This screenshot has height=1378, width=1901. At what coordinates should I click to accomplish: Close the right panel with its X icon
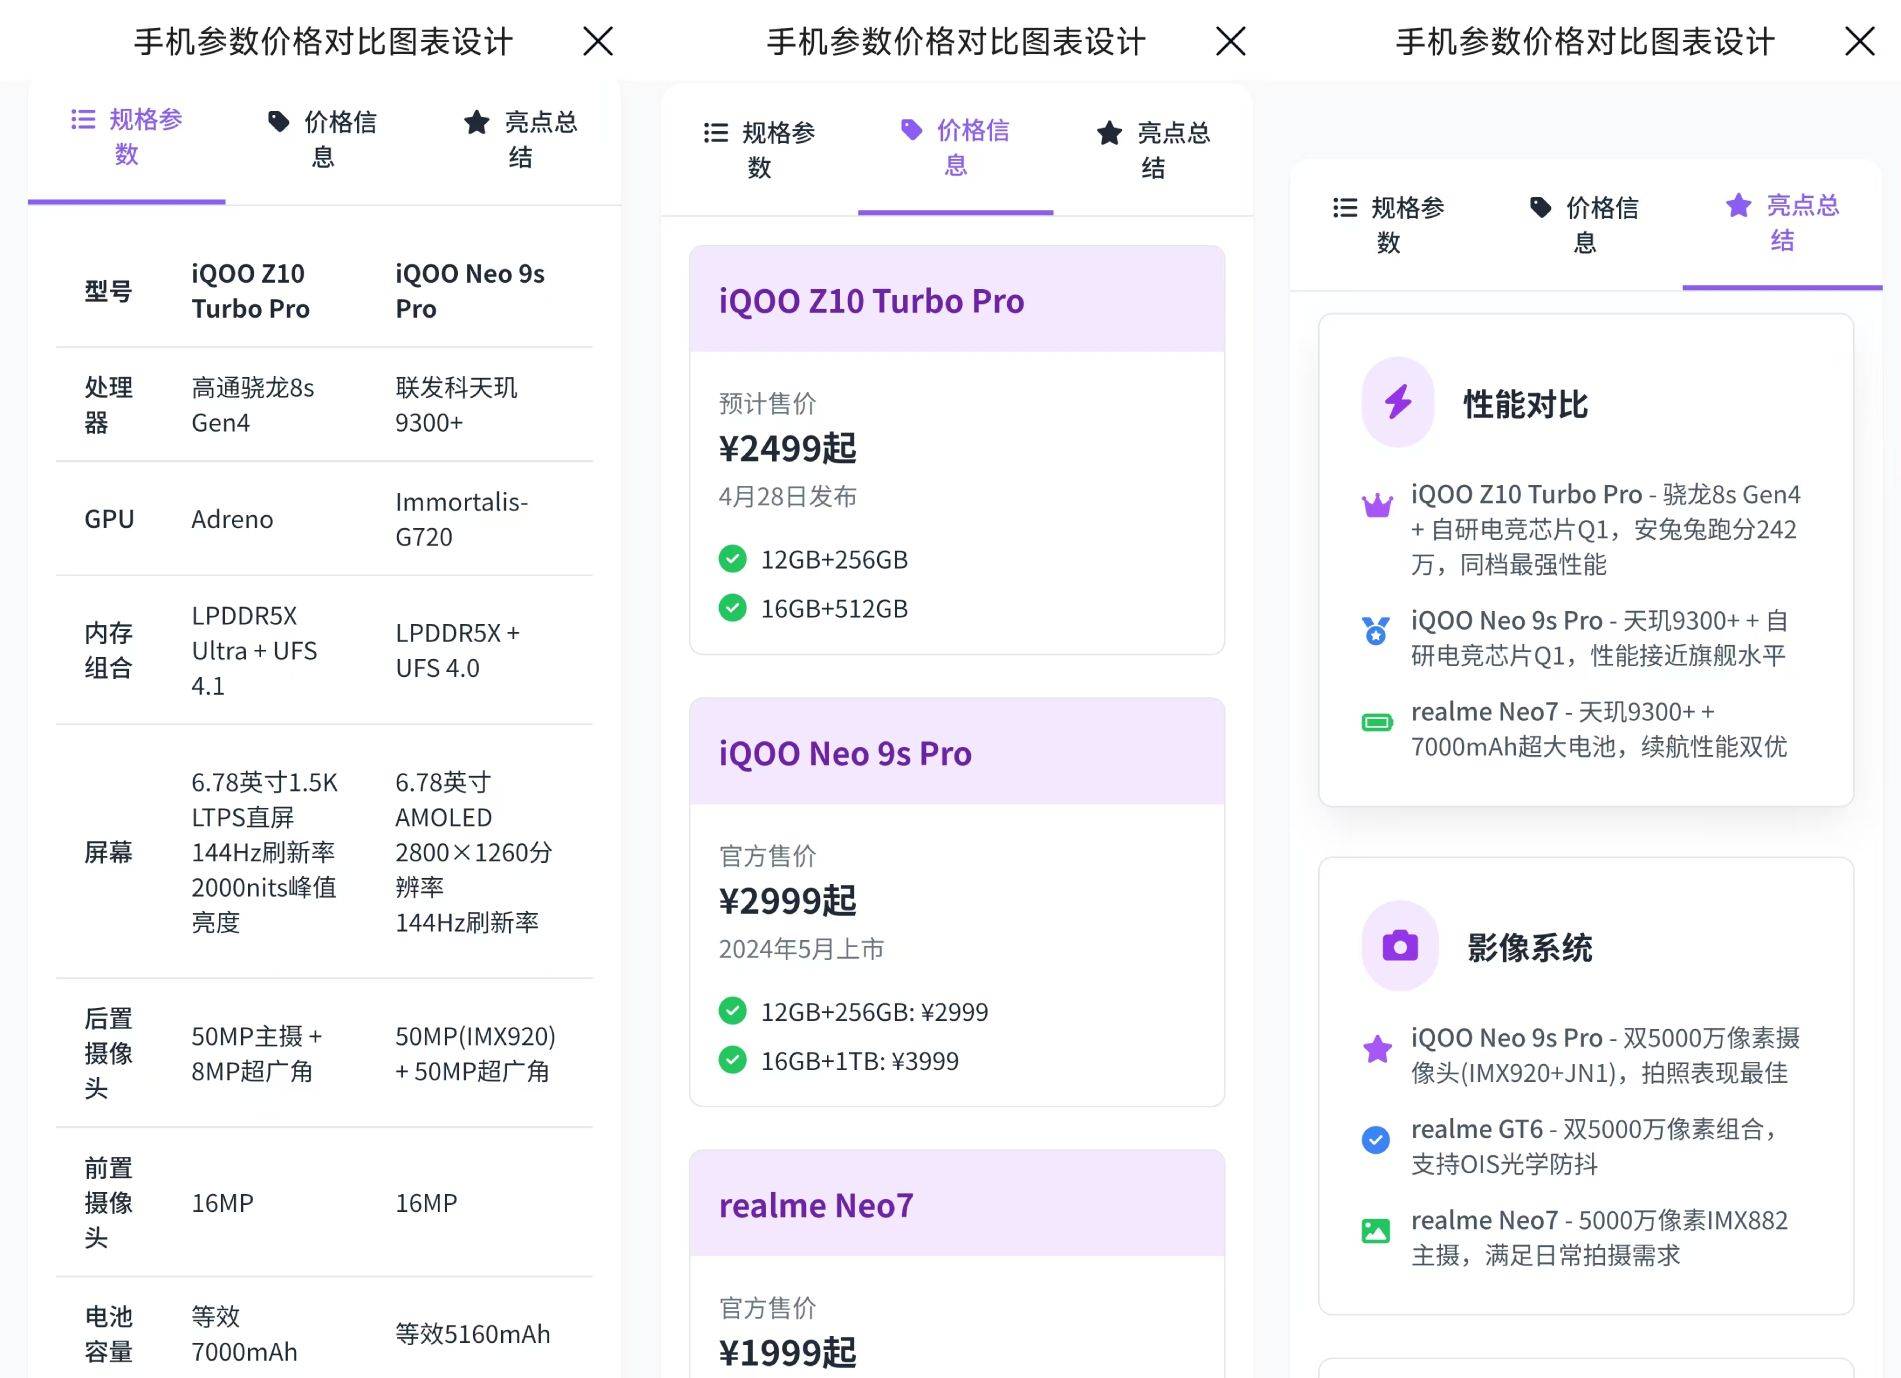pyautogui.click(x=1859, y=41)
